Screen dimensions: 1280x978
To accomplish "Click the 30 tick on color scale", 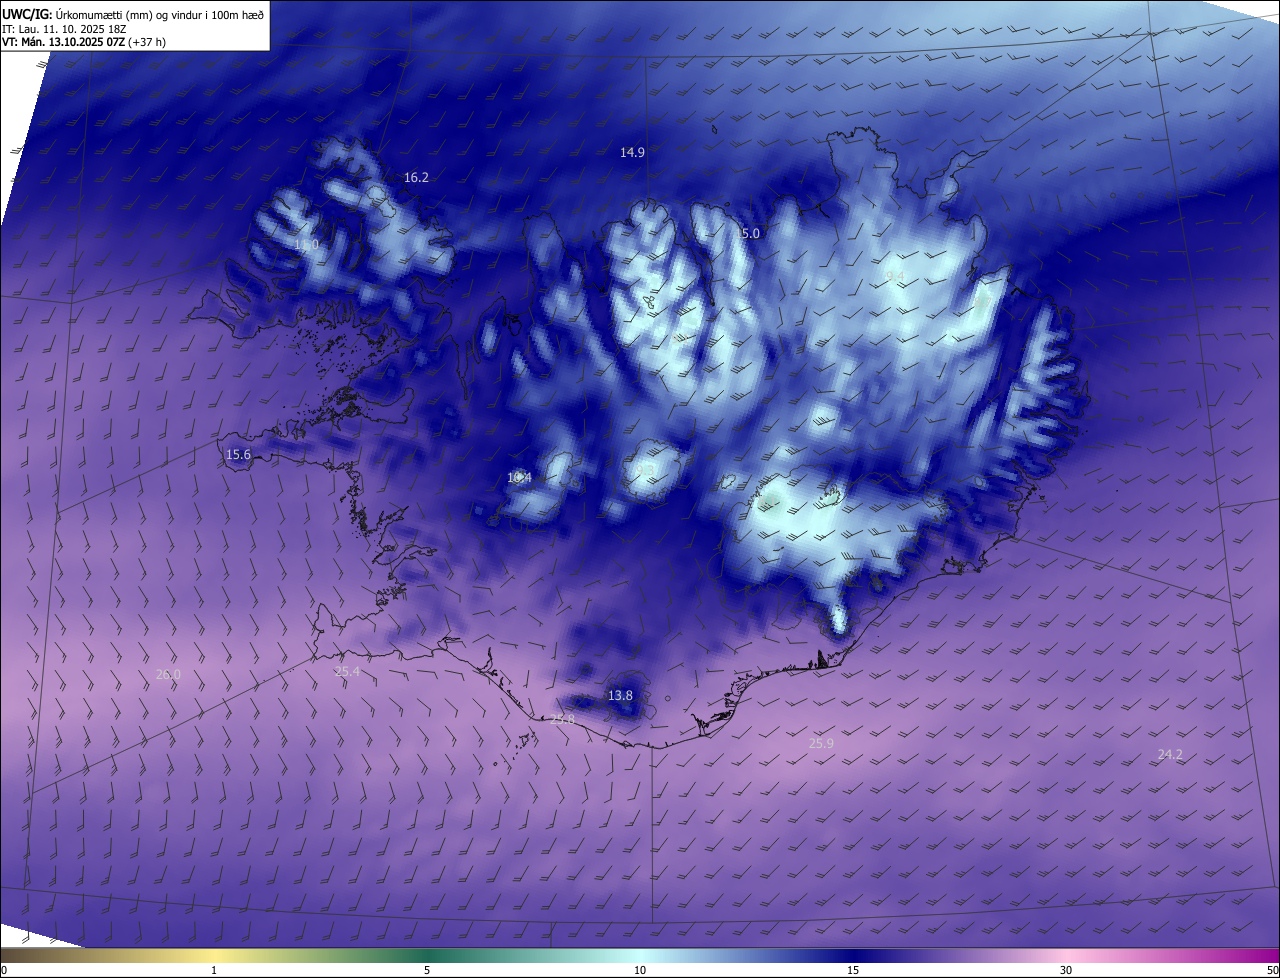I will tap(1066, 971).
